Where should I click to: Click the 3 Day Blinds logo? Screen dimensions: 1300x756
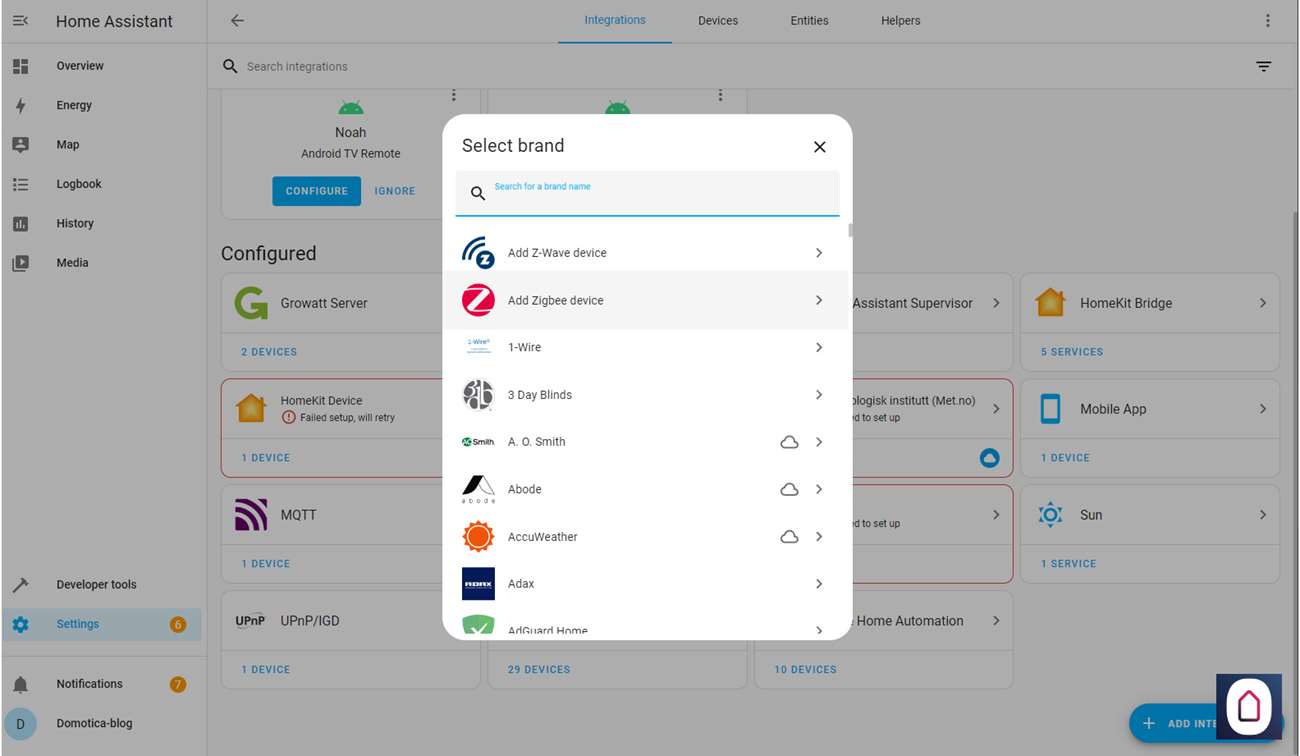pyautogui.click(x=478, y=395)
